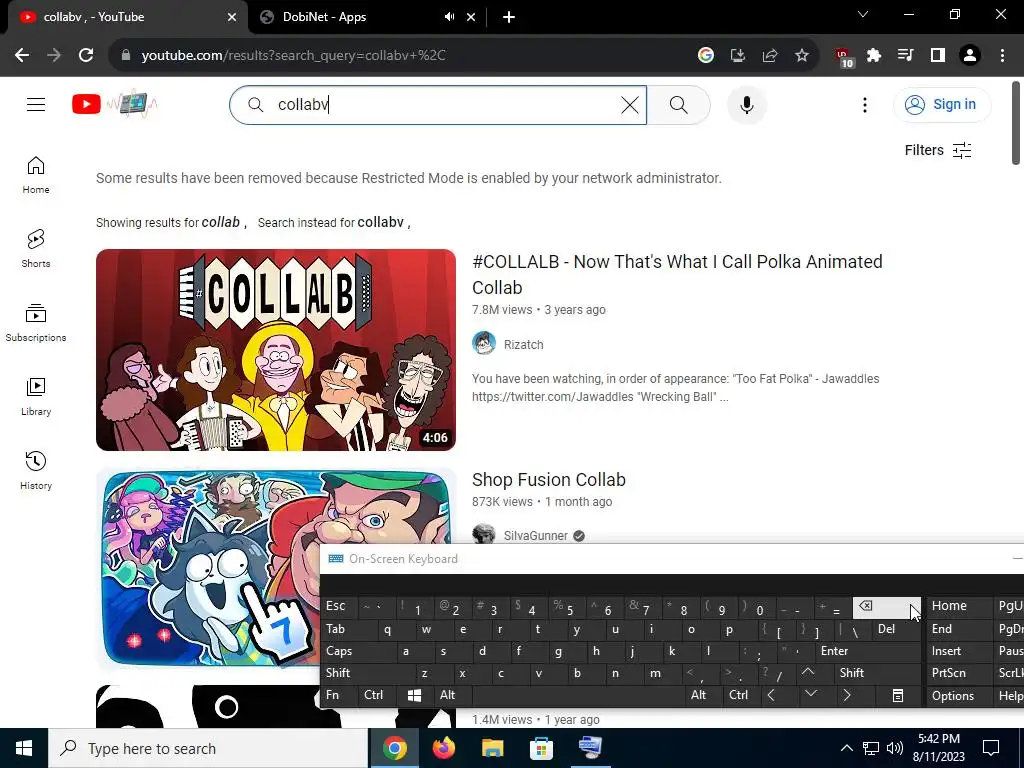1024x768 pixels.
Task: Open Shorts in the sidebar
Action: [x=36, y=249]
